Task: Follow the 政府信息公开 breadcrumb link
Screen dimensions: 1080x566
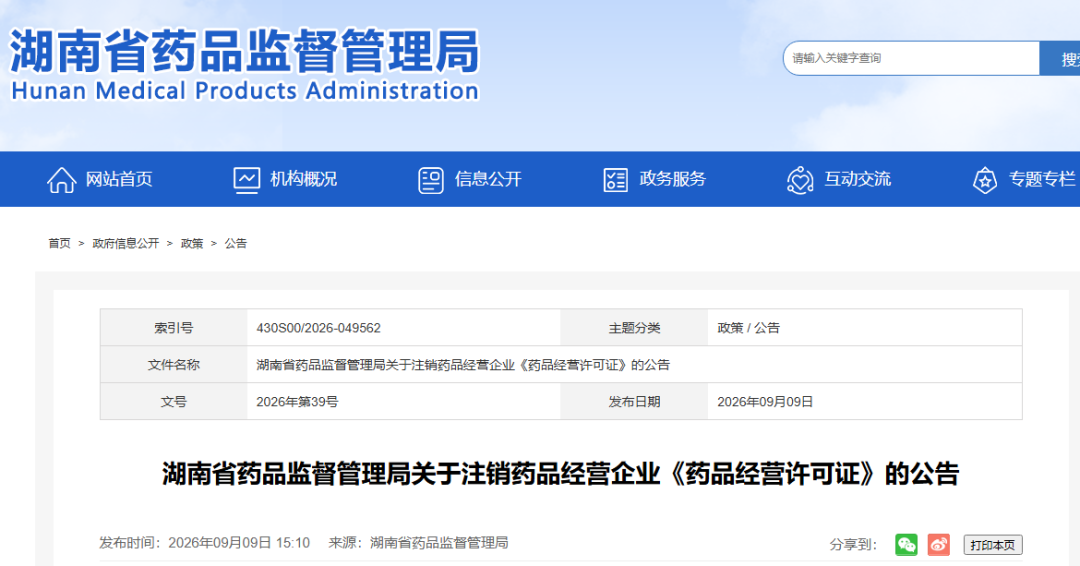Action: pyautogui.click(x=125, y=243)
